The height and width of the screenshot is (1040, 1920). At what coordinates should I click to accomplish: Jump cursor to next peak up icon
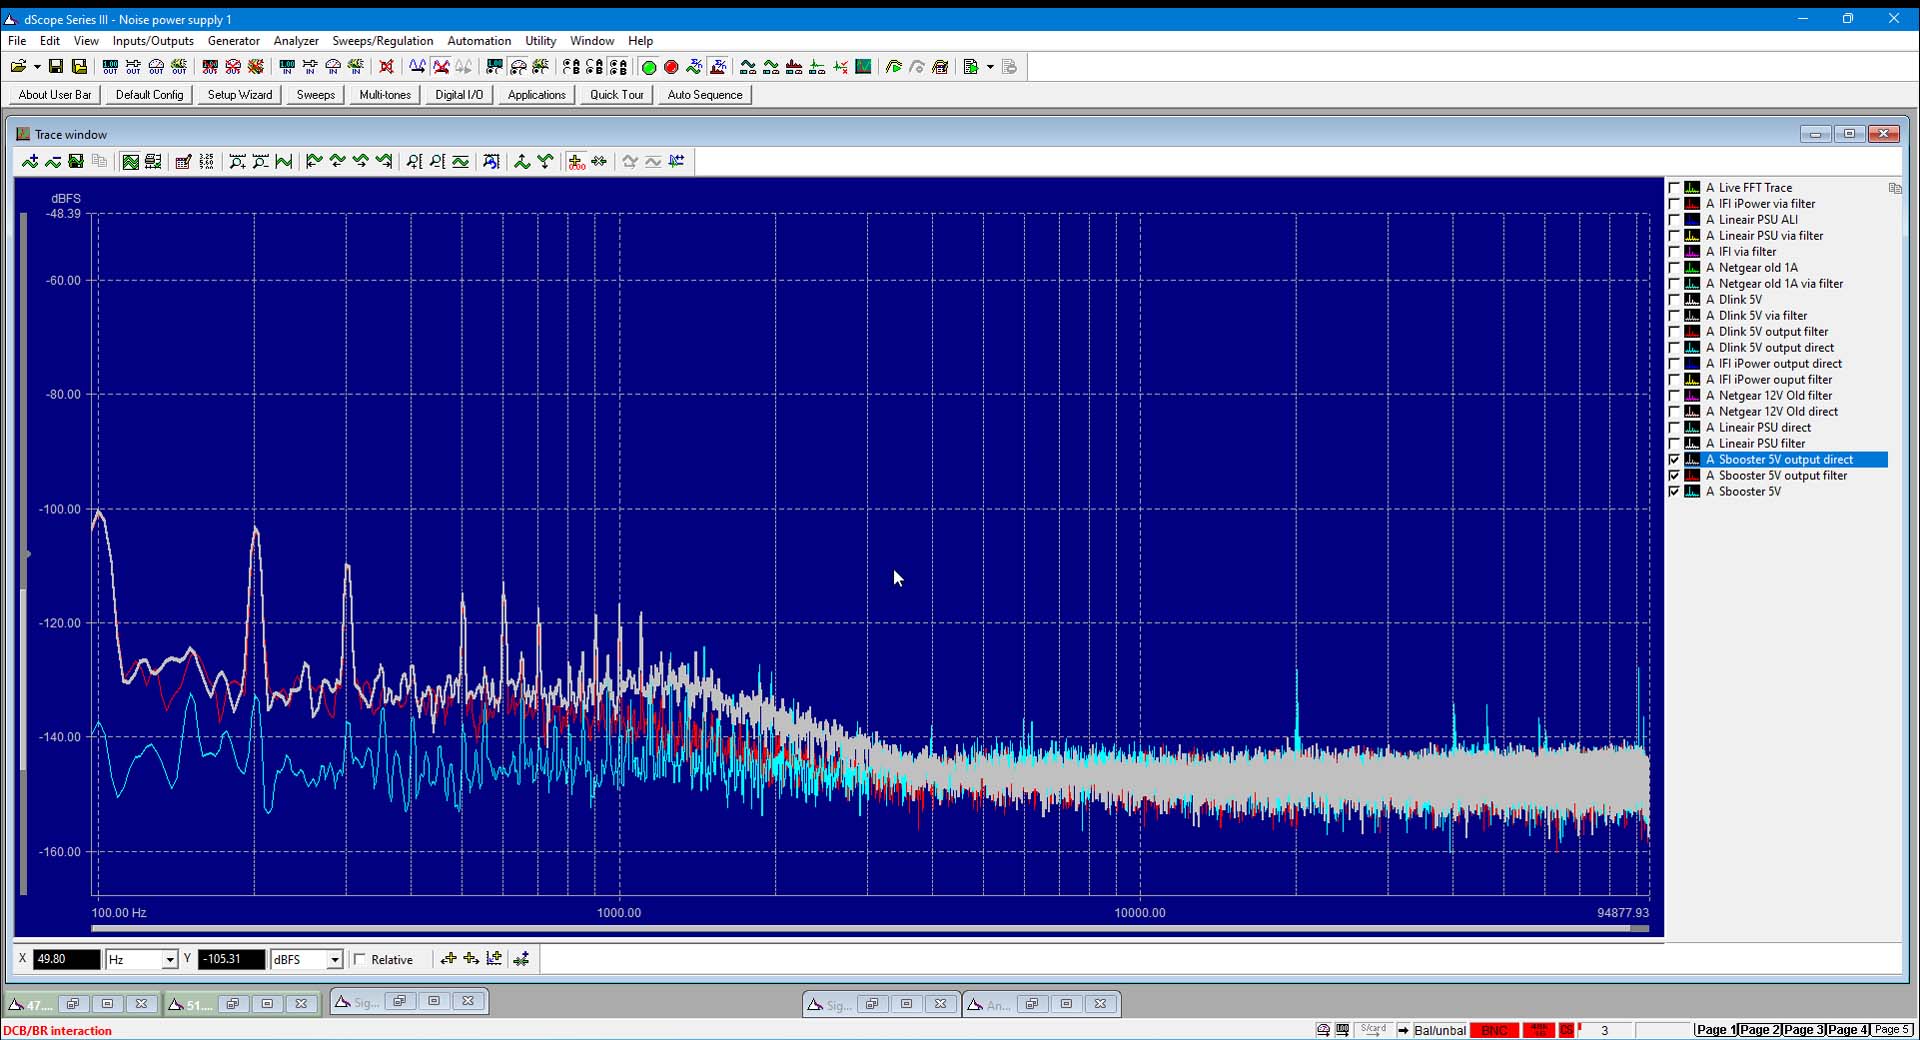tap(522, 162)
